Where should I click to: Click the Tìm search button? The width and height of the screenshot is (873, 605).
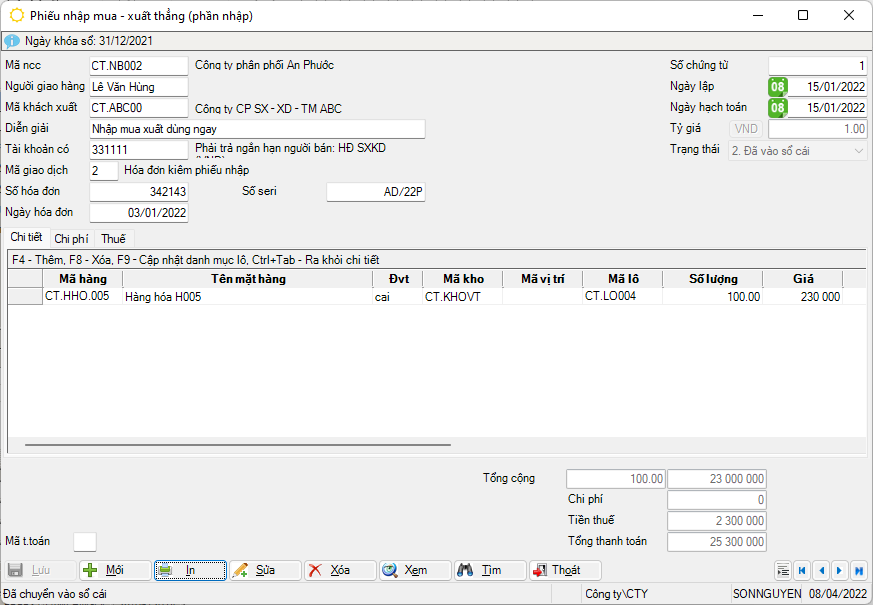point(490,570)
